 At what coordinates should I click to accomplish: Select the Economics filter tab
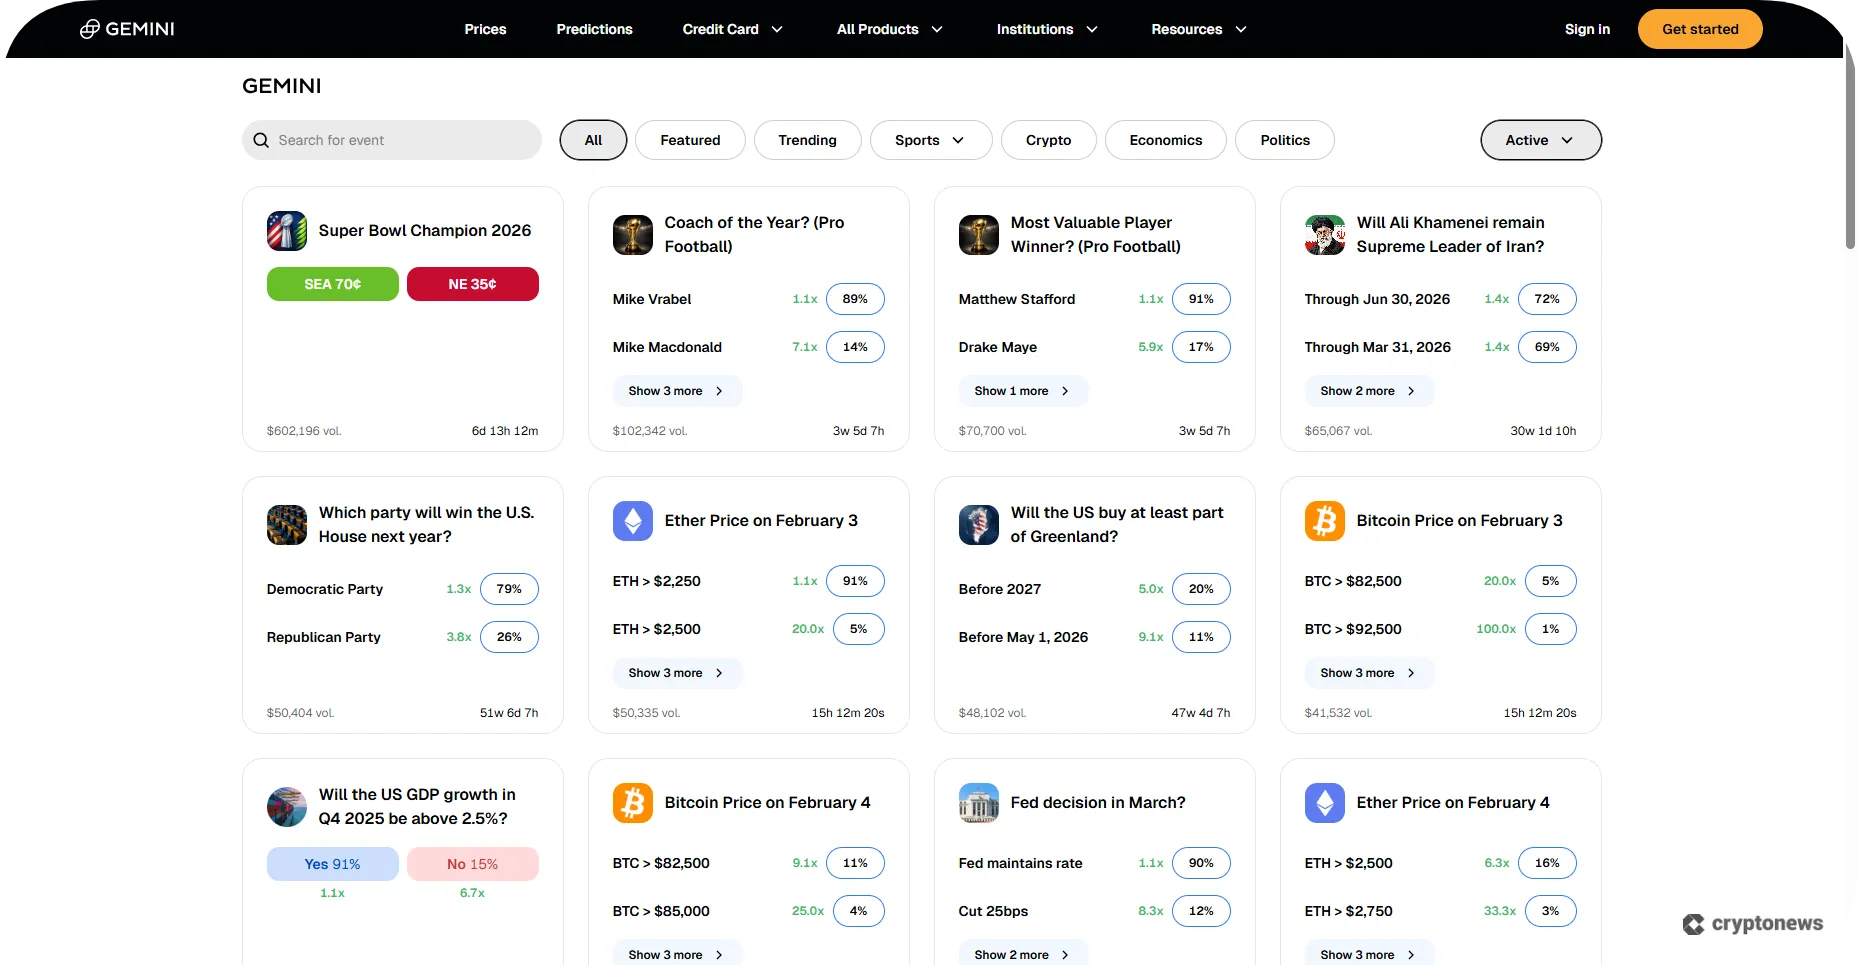[1166, 140]
